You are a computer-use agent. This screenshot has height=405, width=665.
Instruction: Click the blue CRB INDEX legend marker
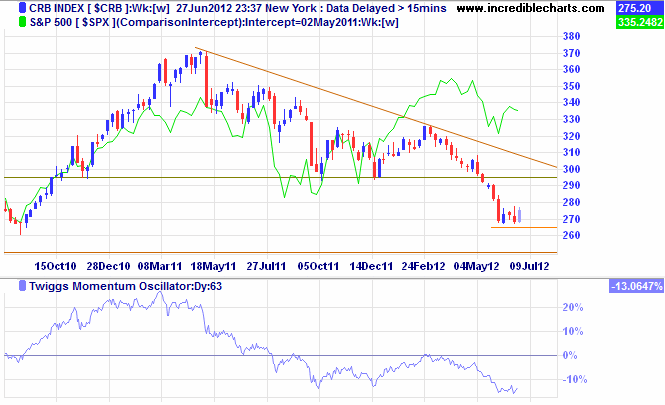22,8
